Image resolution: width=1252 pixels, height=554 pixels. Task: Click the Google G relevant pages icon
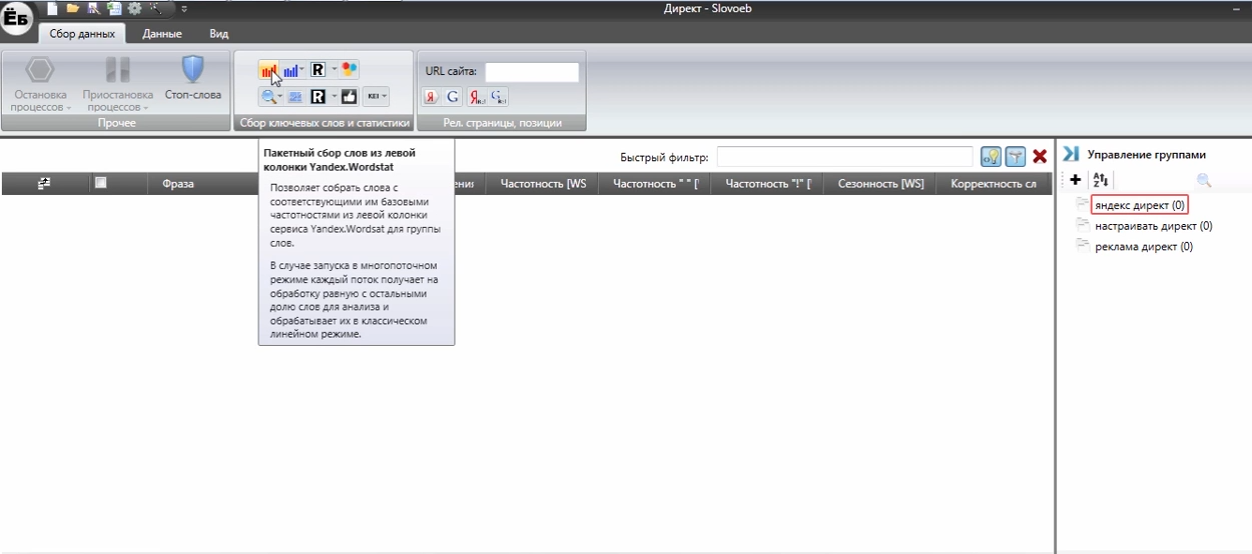coord(453,97)
